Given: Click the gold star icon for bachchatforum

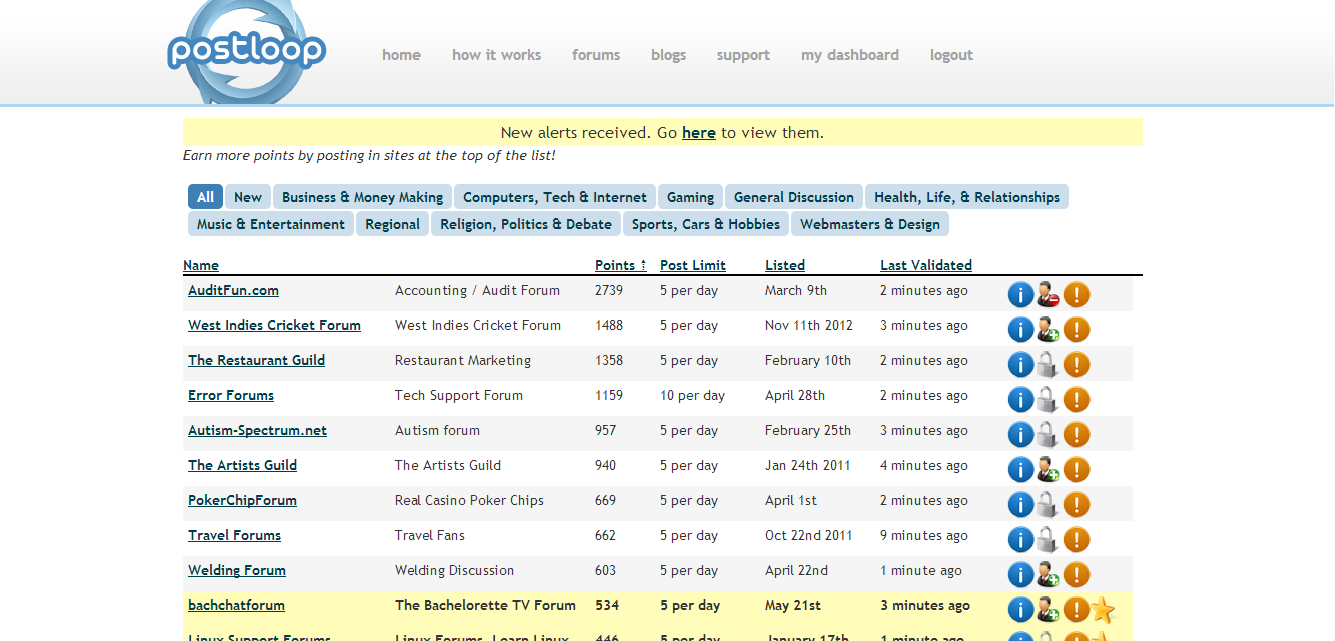Looking at the screenshot, I should click(x=1103, y=609).
